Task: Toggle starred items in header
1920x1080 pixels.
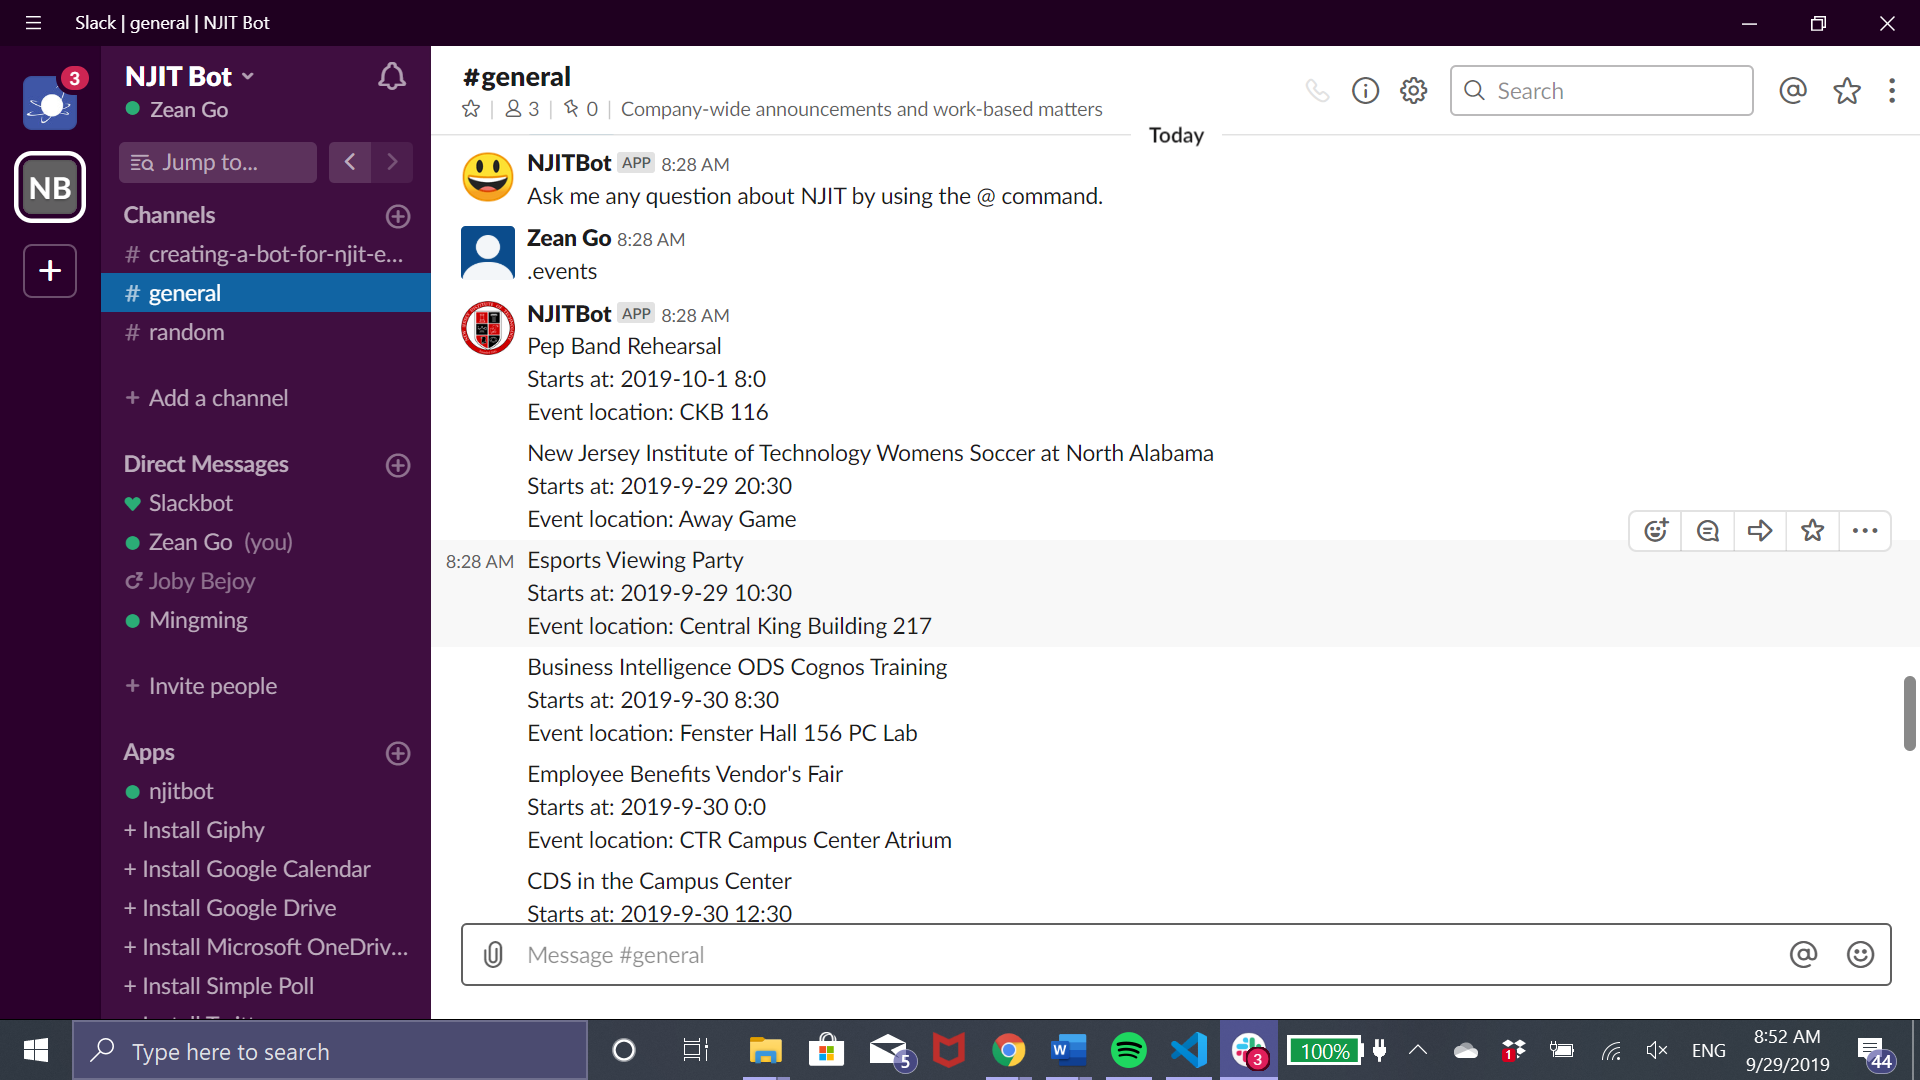Action: point(1846,91)
